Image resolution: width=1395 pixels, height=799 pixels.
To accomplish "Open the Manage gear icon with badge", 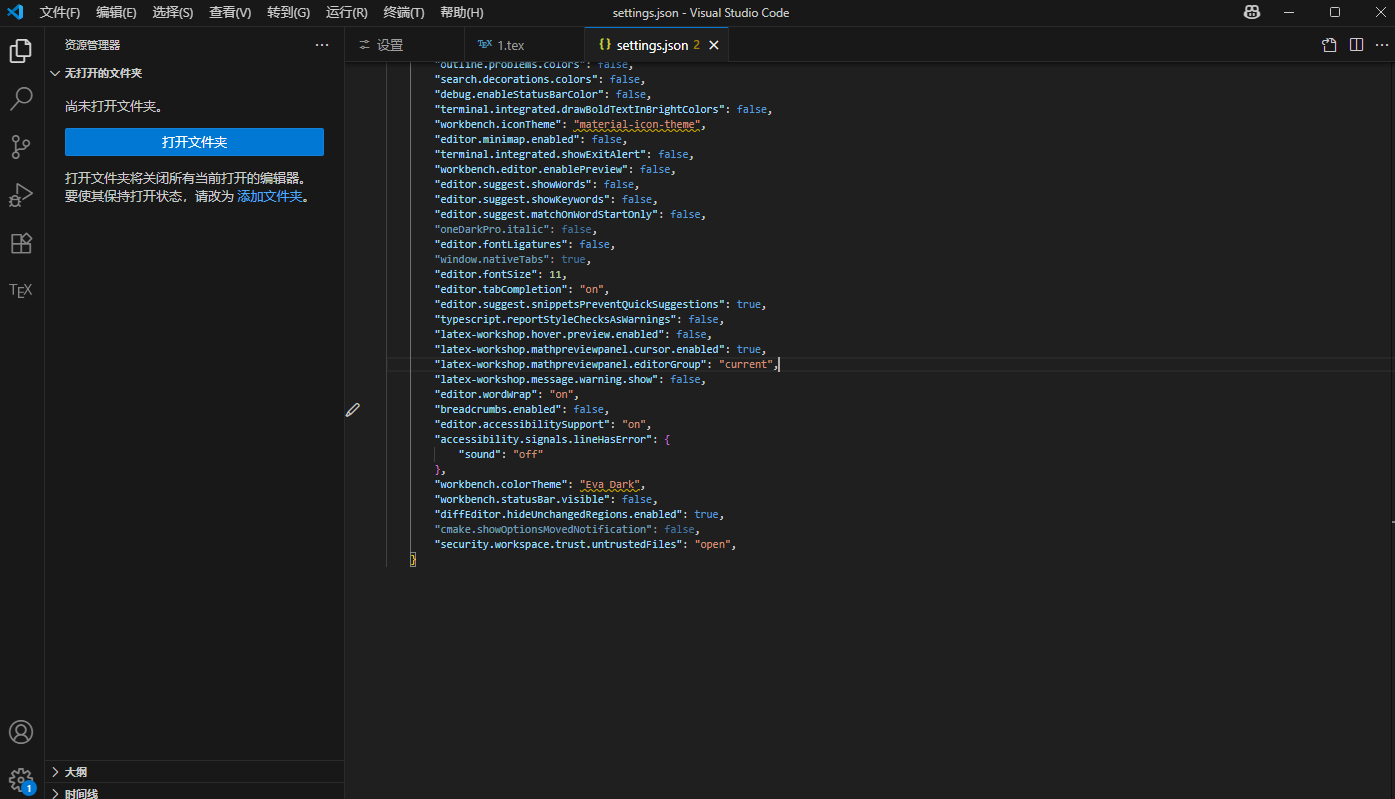I will point(21,780).
